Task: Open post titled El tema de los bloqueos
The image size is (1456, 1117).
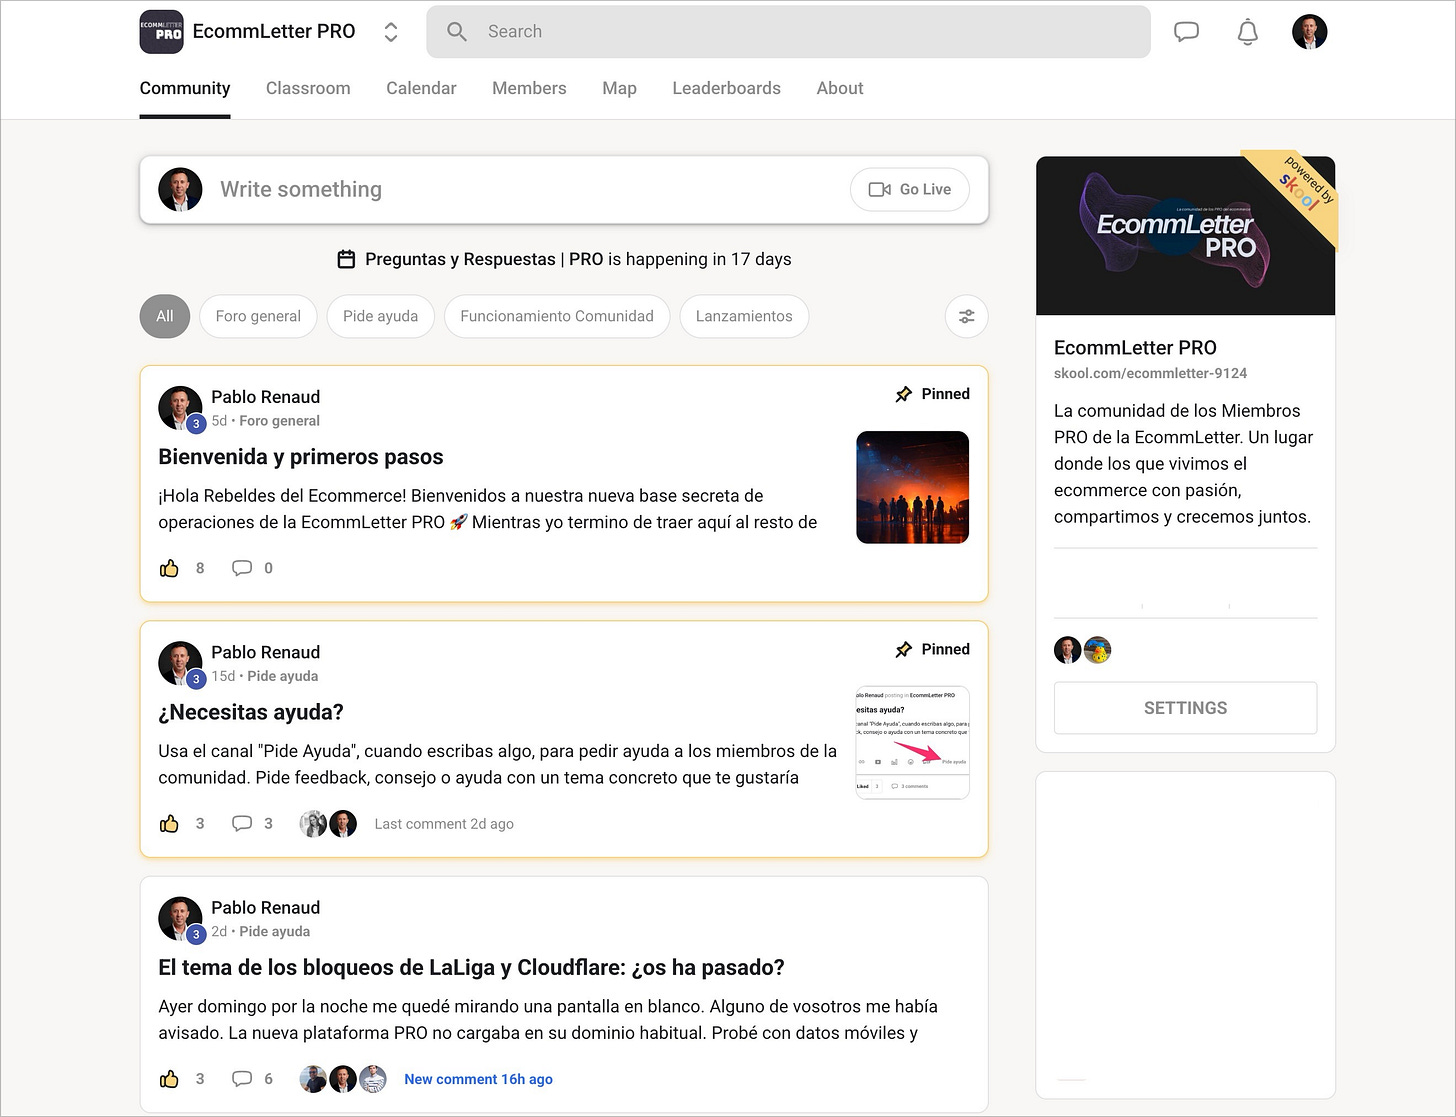Action: point(471,967)
